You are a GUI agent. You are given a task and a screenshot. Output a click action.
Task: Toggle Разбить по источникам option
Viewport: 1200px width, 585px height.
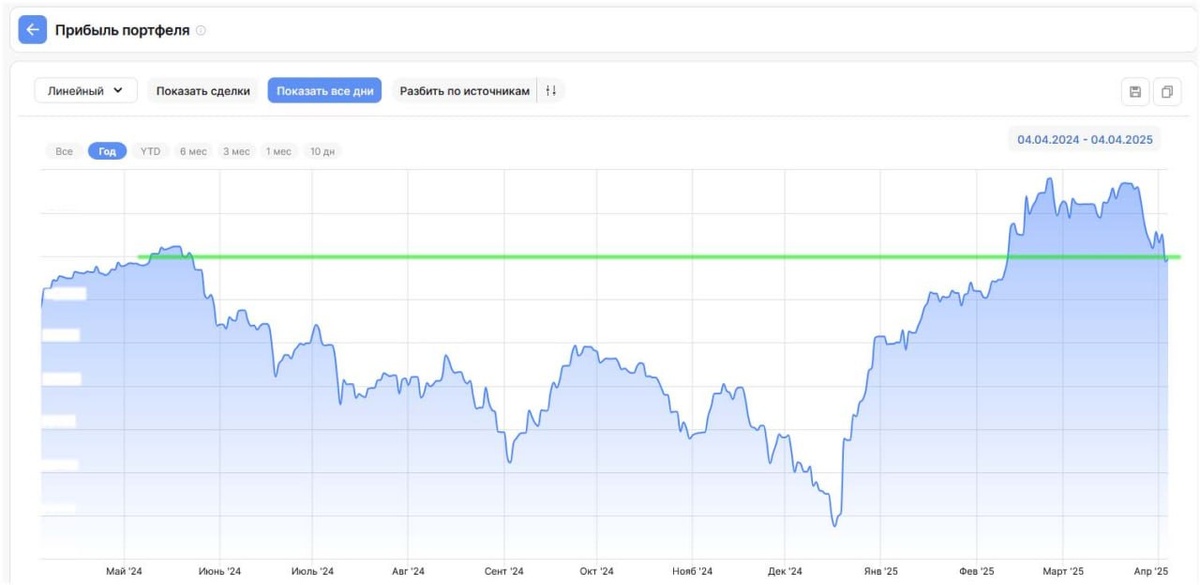pyautogui.click(x=464, y=91)
